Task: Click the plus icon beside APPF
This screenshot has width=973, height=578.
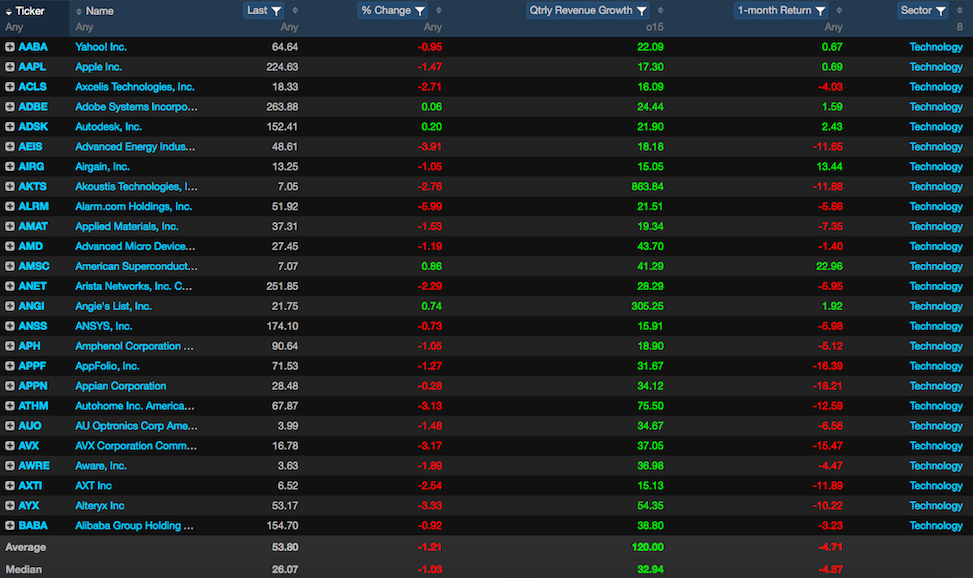Action: coord(10,366)
